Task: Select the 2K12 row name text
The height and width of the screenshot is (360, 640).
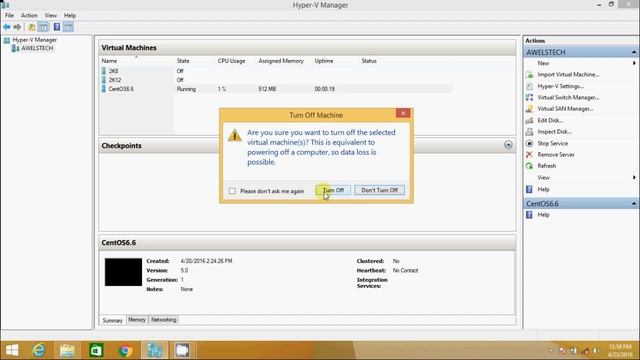Action: (115, 80)
